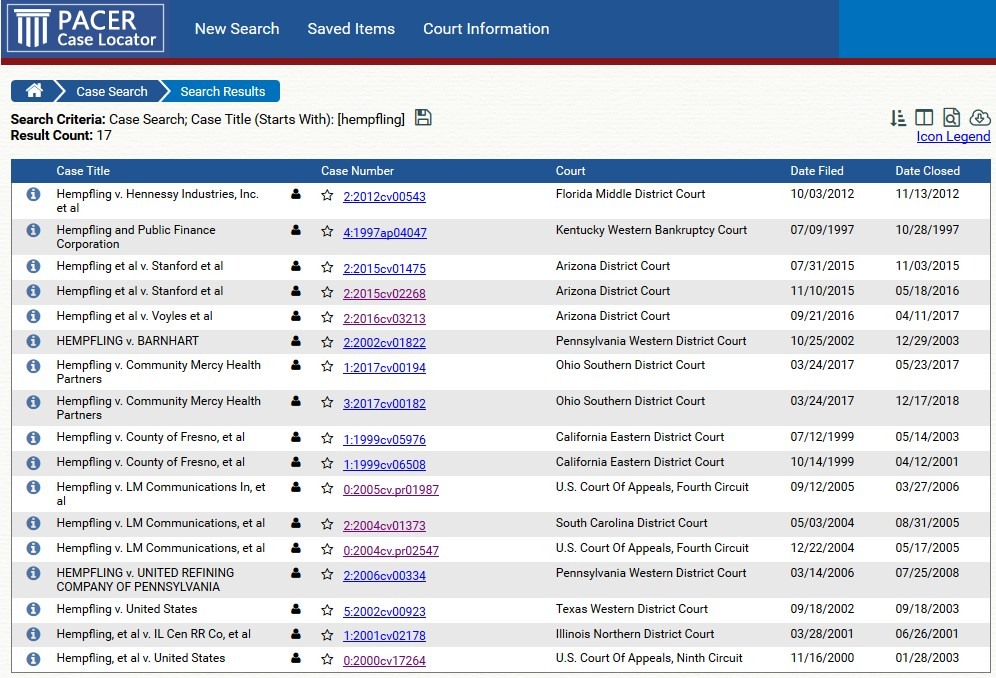Image resolution: width=996 pixels, height=678 pixels.
Task: Click the search-within-results document icon
Action: pyautogui.click(x=951, y=118)
